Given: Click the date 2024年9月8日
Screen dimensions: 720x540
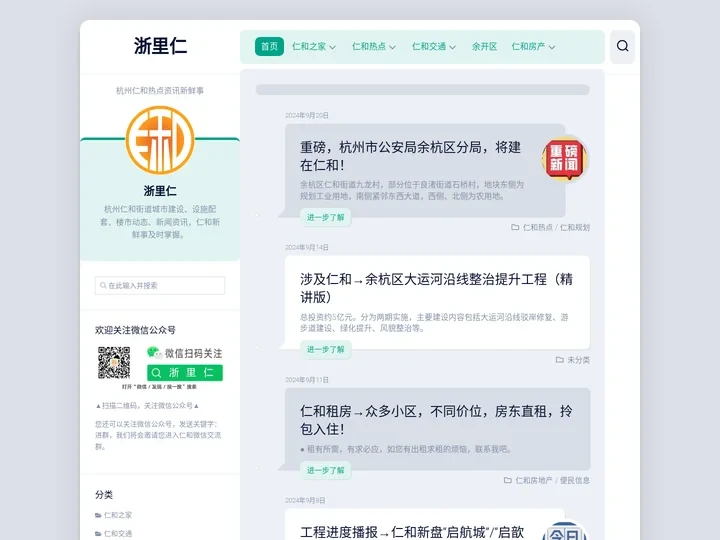Looking at the screenshot, I should click(x=305, y=501).
